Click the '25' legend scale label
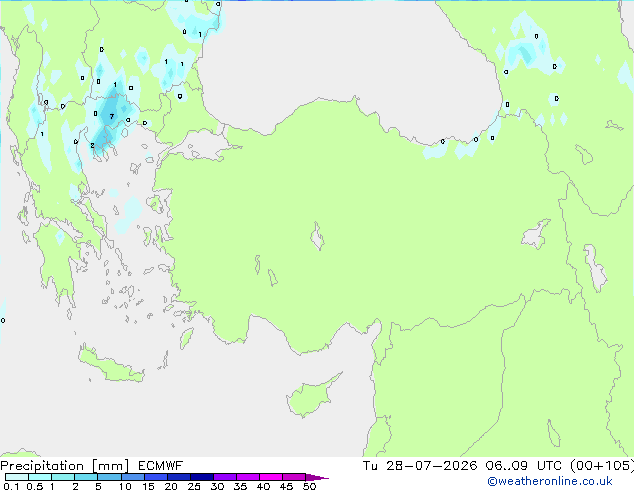The height and width of the screenshot is (490, 634). (x=194, y=486)
